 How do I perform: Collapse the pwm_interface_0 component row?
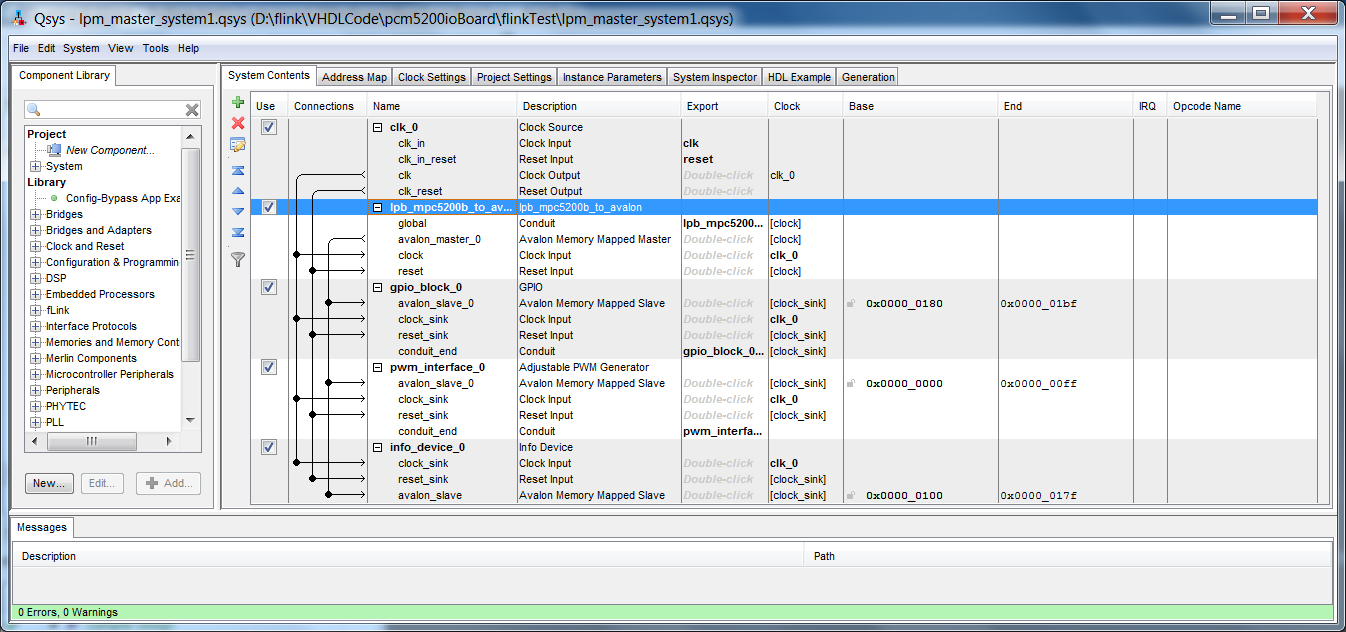[x=377, y=367]
